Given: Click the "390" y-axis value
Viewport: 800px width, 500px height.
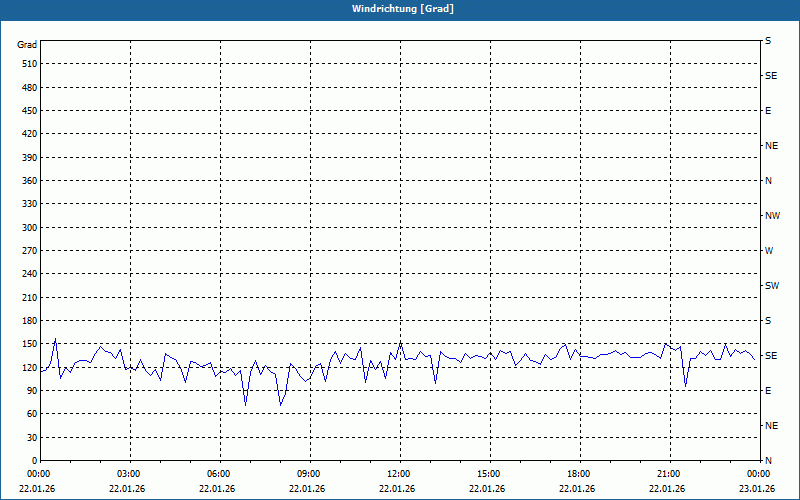Looking at the screenshot, I should [x=30, y=158].
